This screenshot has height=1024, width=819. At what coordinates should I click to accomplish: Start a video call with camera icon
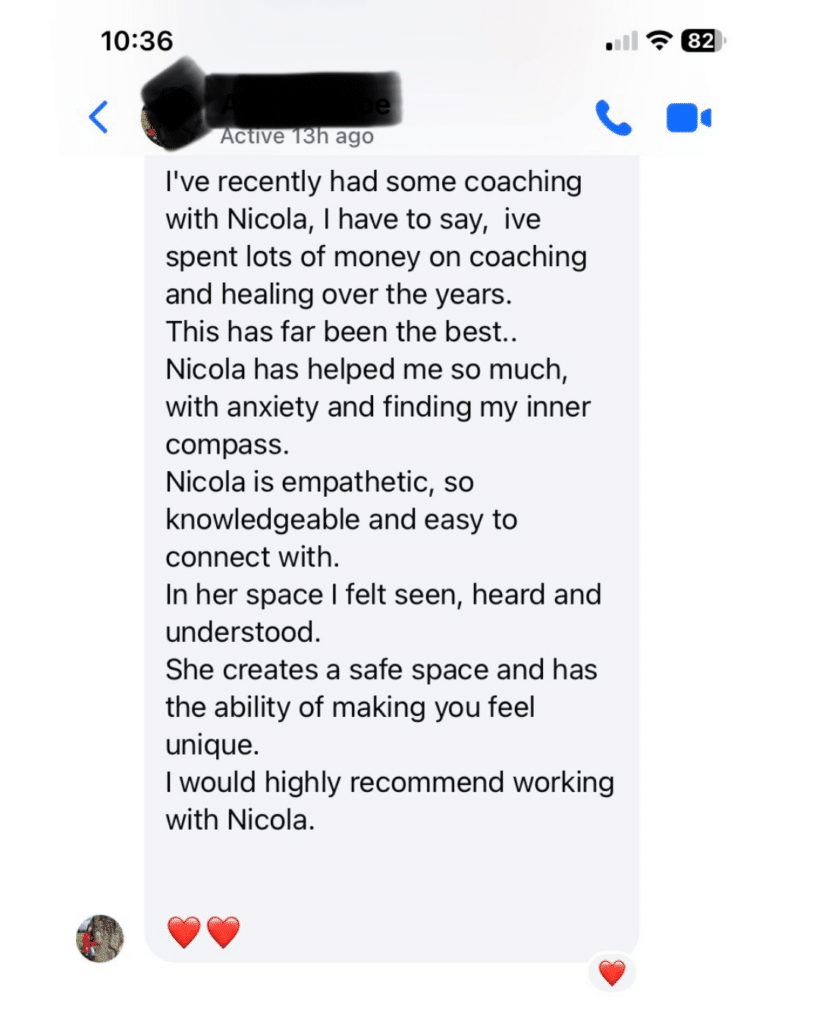point(688,118)
